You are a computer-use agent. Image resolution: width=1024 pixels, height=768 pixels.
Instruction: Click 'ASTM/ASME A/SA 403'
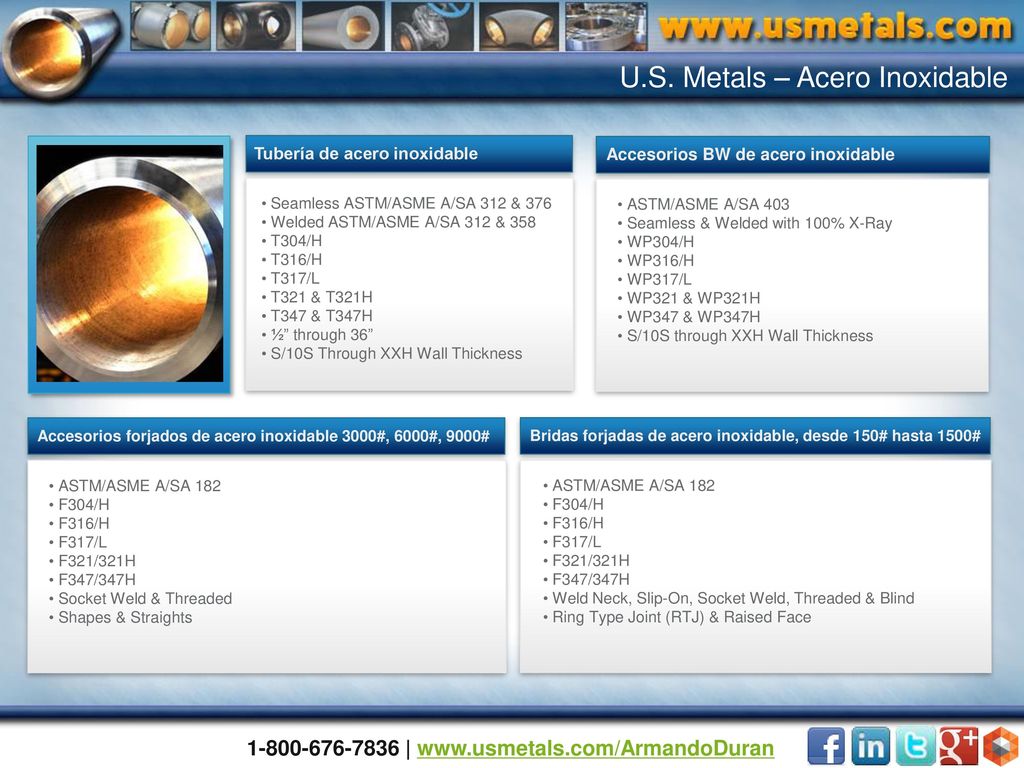[708, 204]
